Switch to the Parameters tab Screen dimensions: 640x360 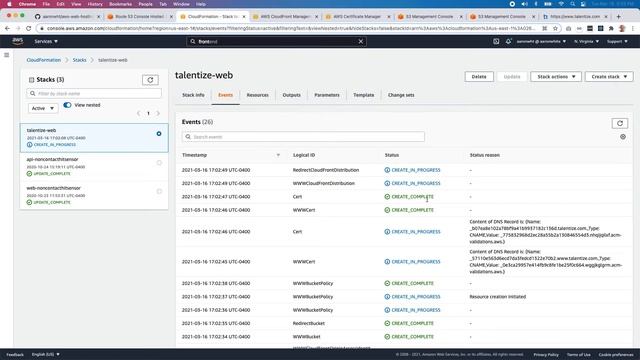click(x=327, y=95)
